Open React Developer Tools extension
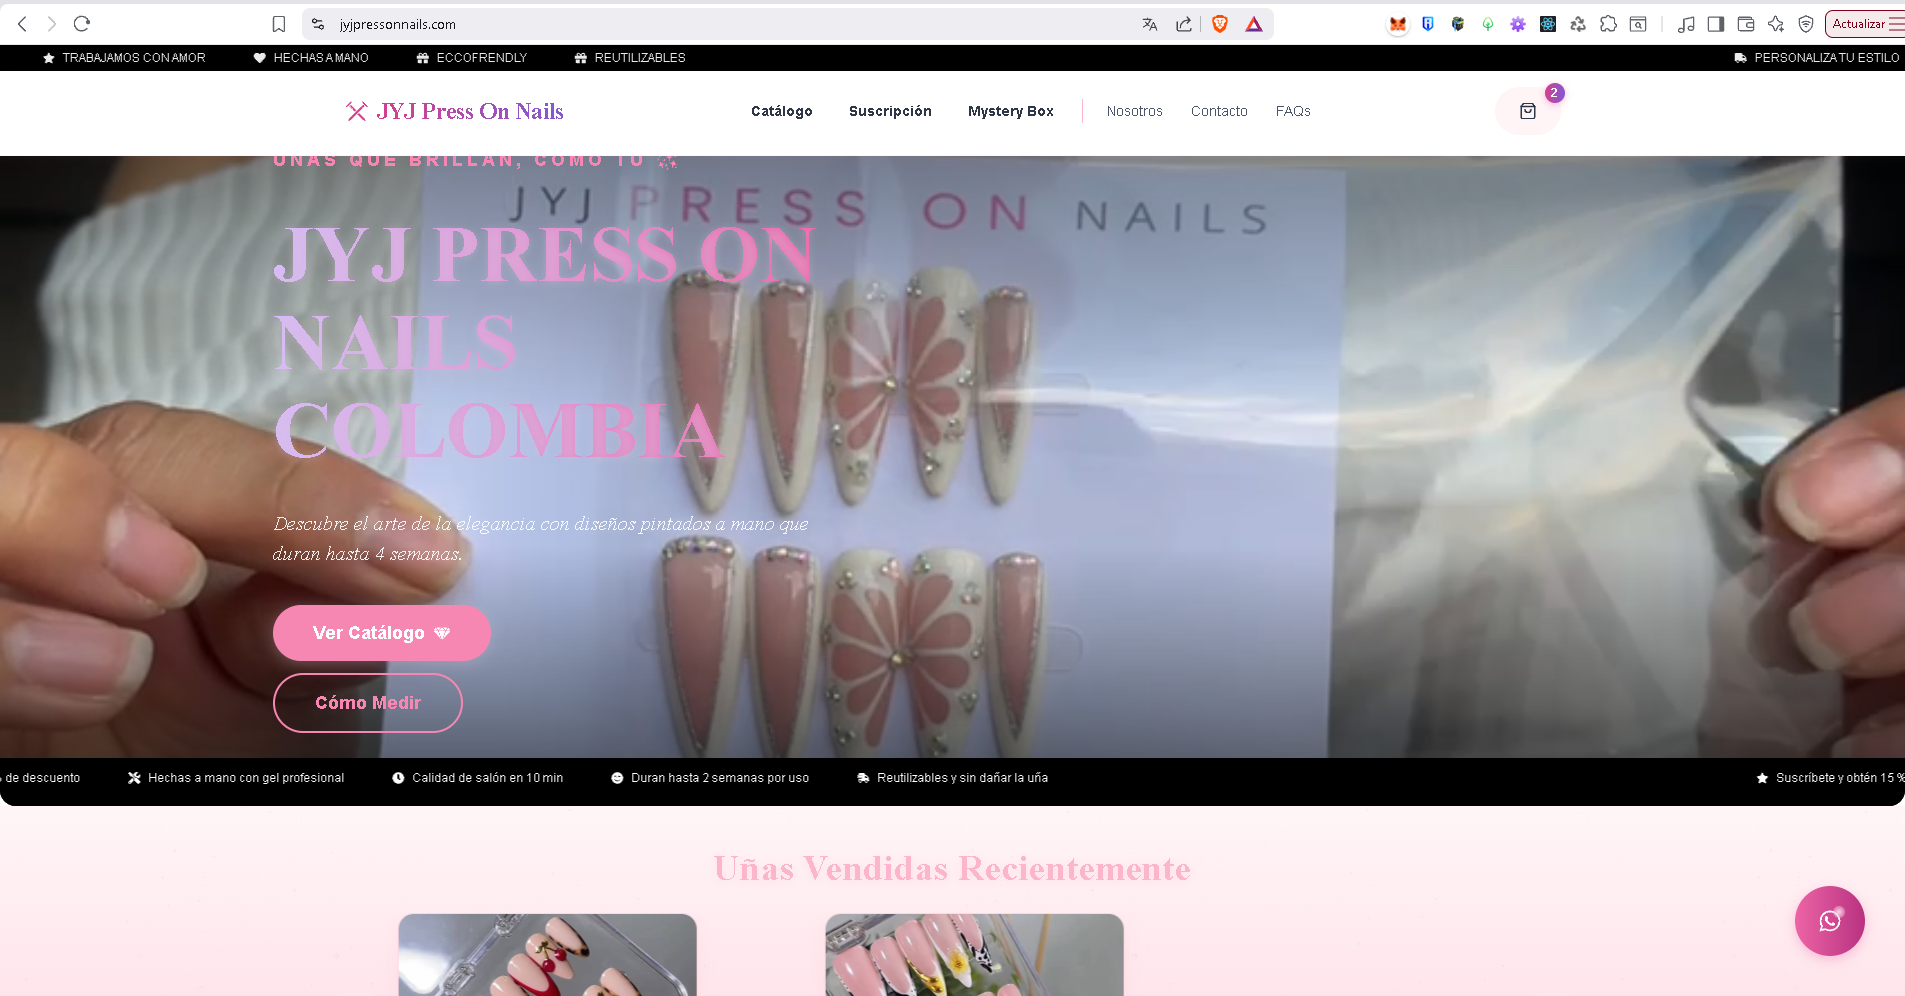This screenshot has width=1905, height=996. tap(1548, 24)
